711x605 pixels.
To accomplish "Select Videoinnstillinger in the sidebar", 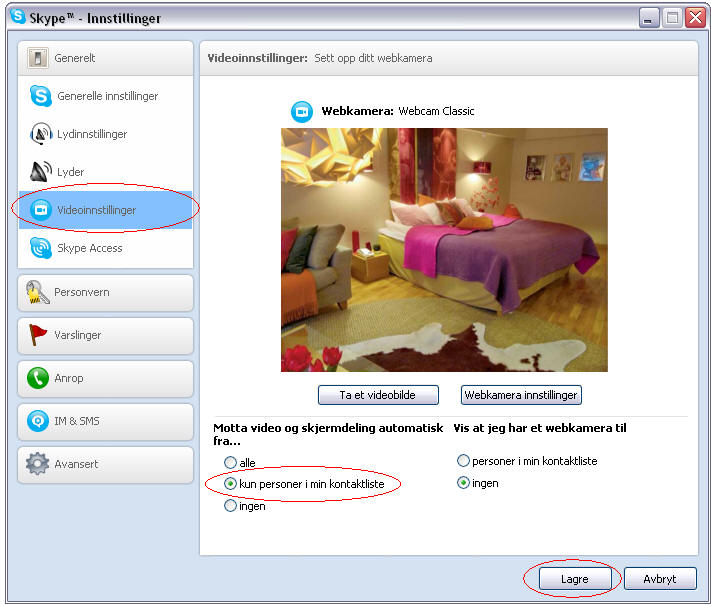I will (105, 210).
